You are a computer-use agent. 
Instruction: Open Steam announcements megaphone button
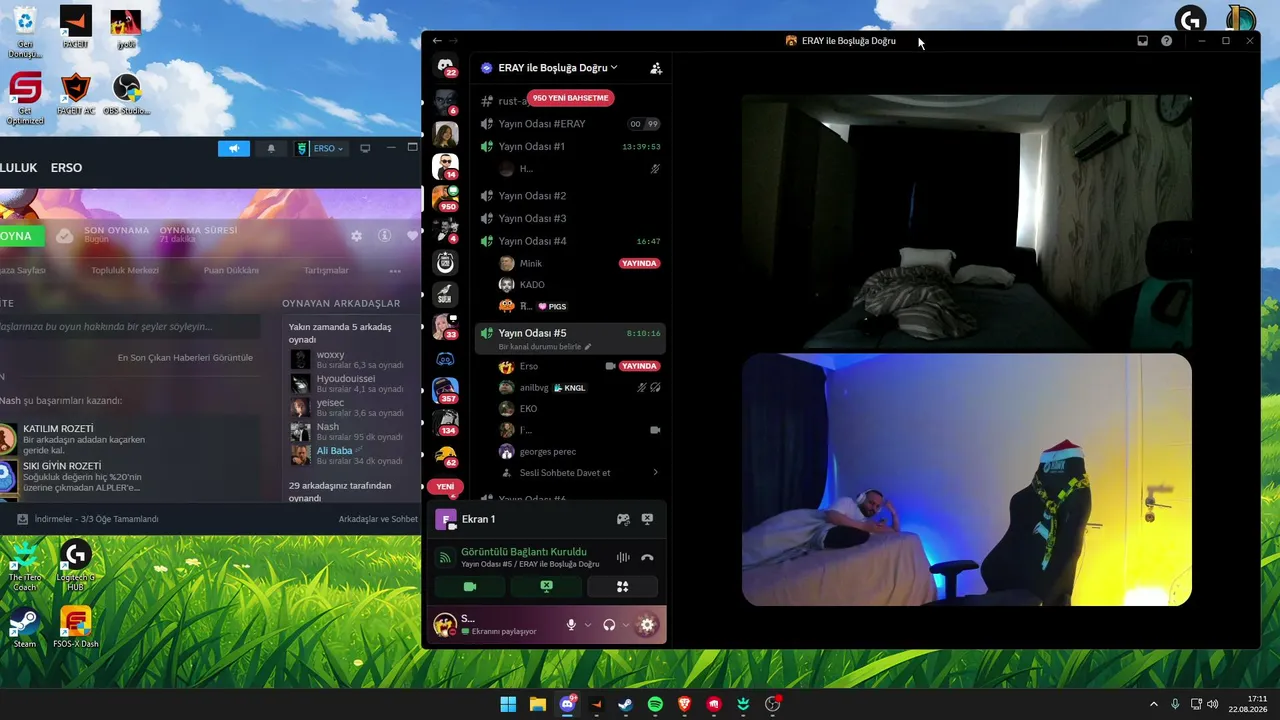pyautogui.click(x=234, y=149)
